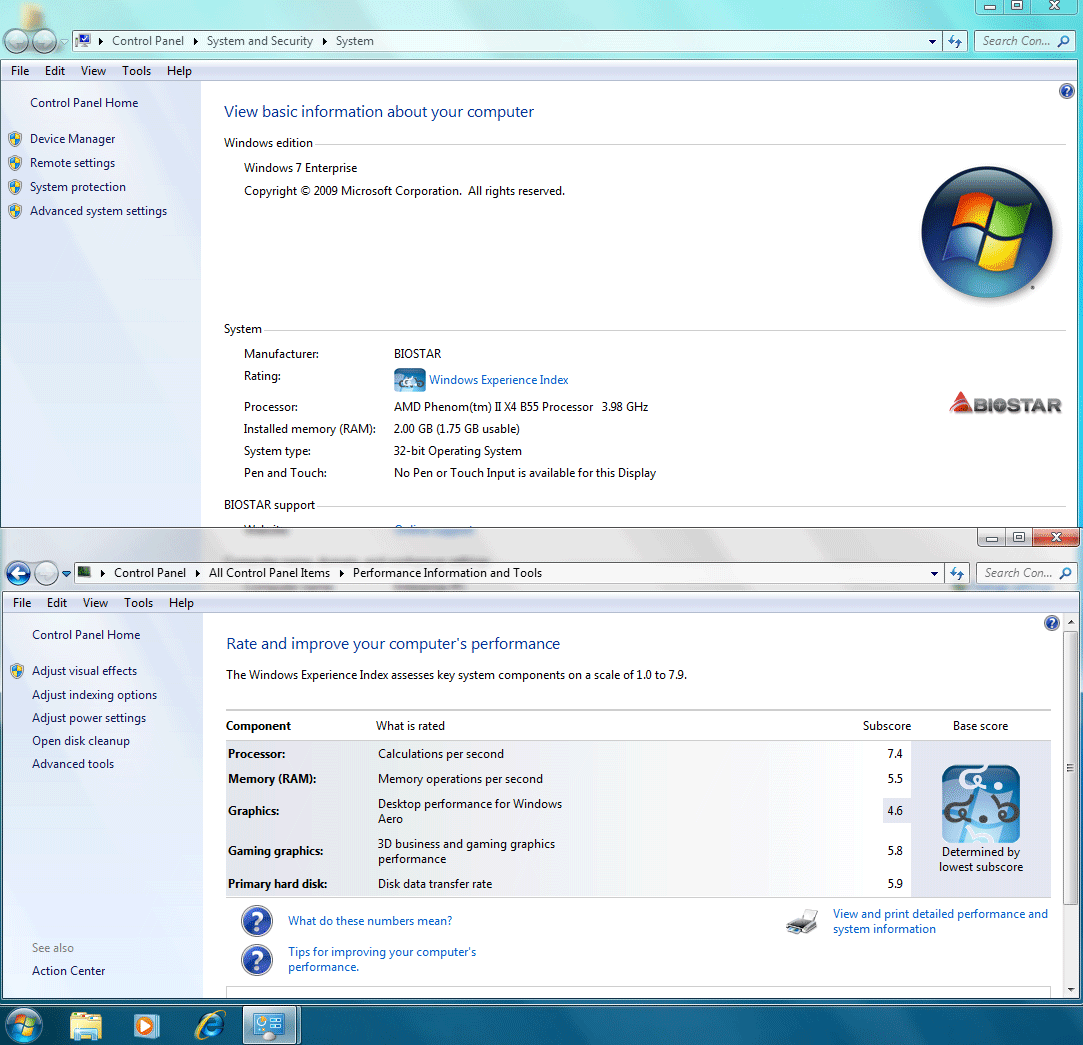Refresh the Performance Information address bar

[957, 573]
